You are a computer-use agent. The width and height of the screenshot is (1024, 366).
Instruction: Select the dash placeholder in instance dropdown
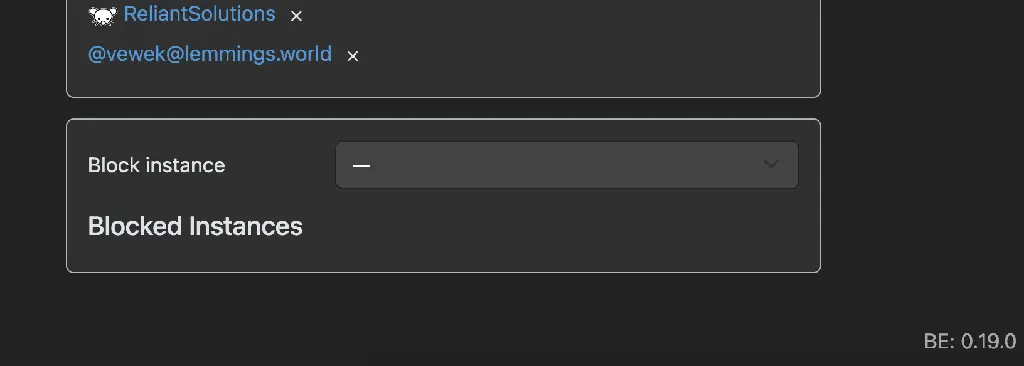(x=361, y=165)
